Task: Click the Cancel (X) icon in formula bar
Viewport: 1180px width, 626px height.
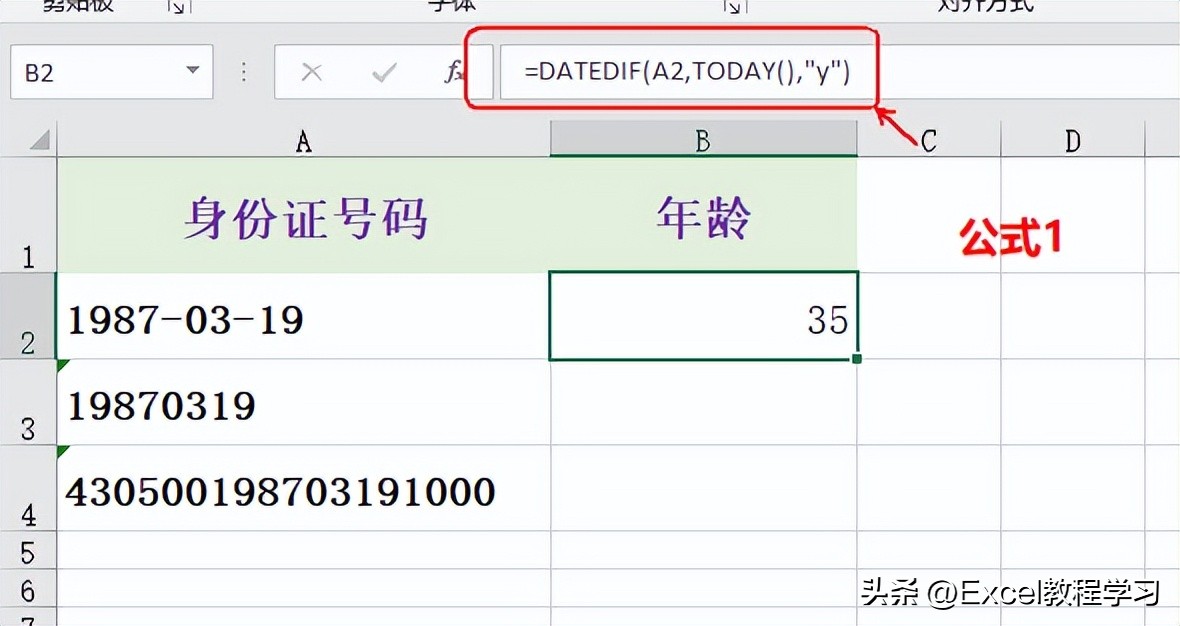Action: [x=313, y=72]
